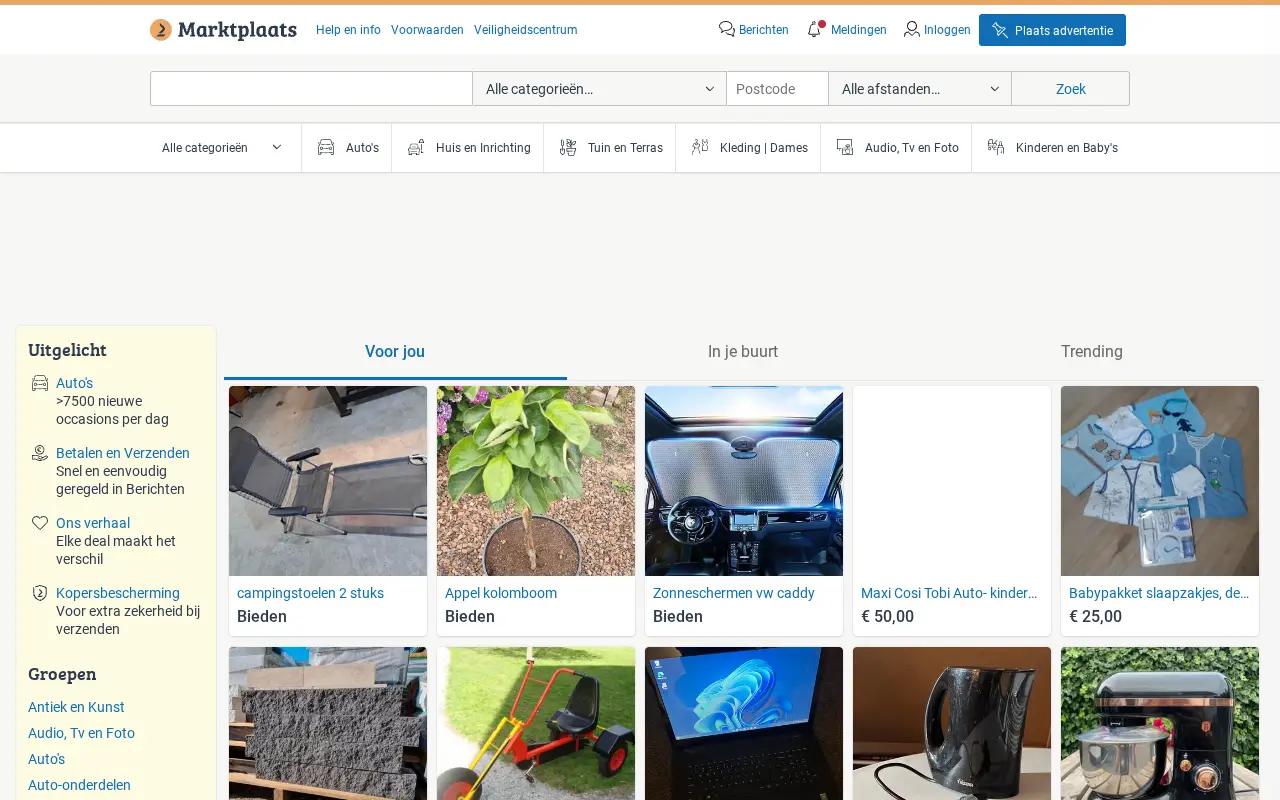
Task: Click the Huis en Inrichting furniture icon
Action: tap(416, 147)
